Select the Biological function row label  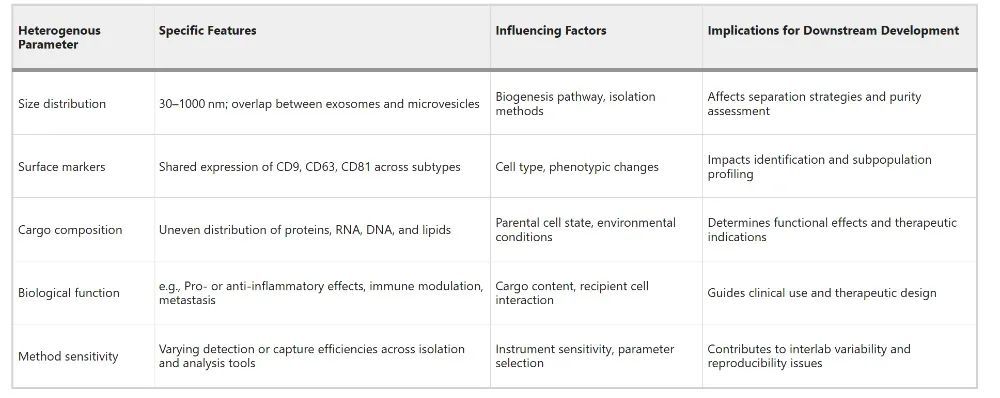click(x=69, y=293)
